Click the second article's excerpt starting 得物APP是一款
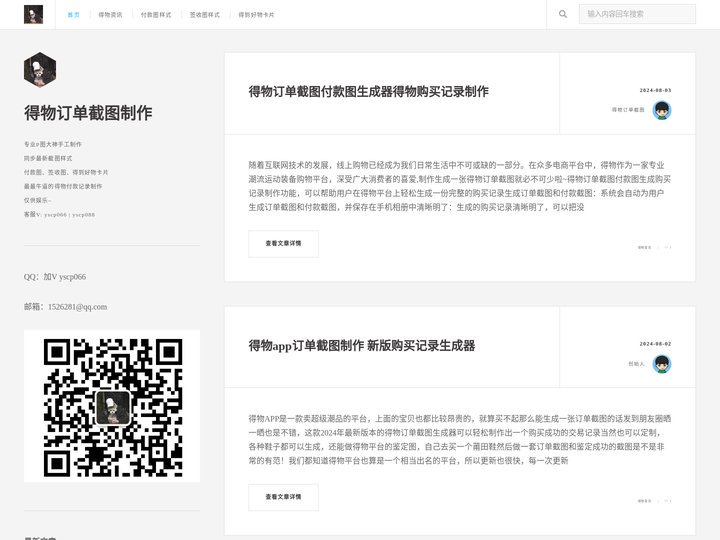Viewport: 720px width, 540px height. (x=460, y=439)
